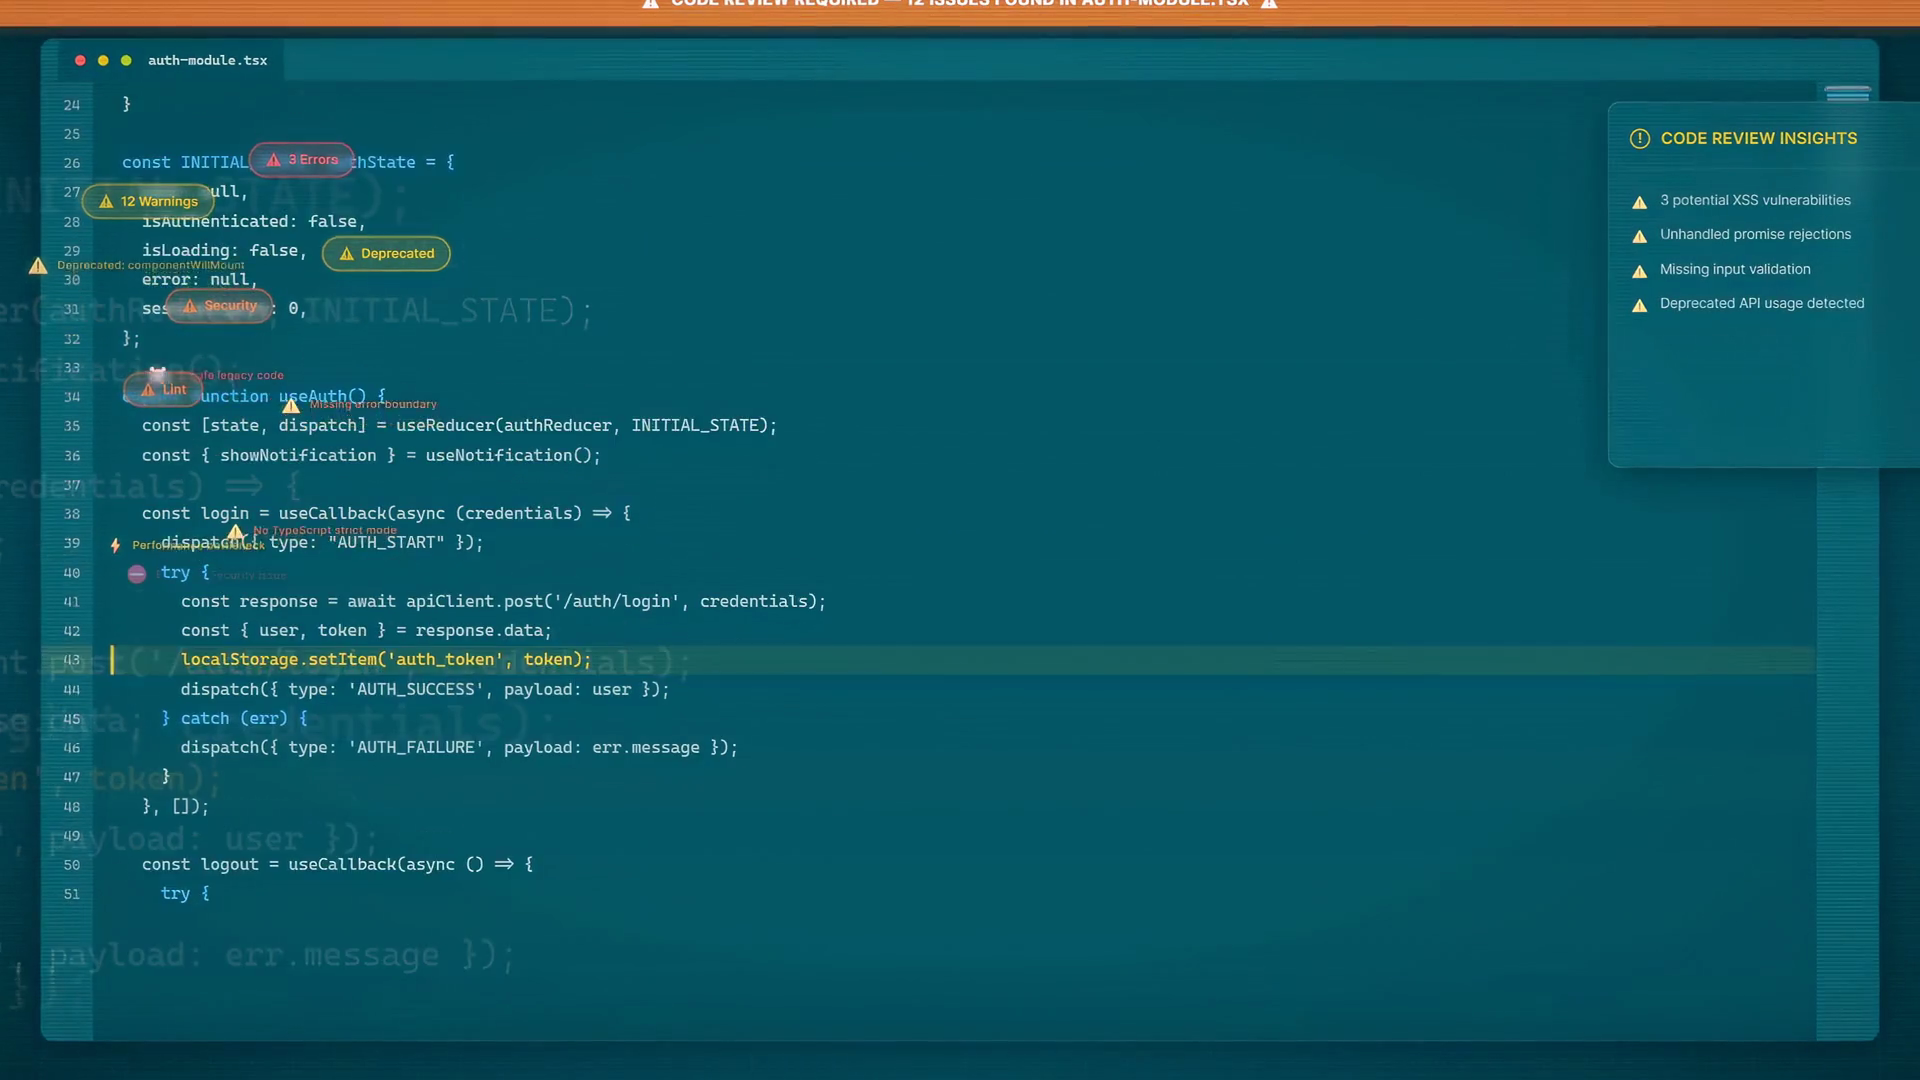Click the performance lightning icon on line 39
Image resolution: width=1920 pixels, height=1080 pixels.
pos(115,545)
